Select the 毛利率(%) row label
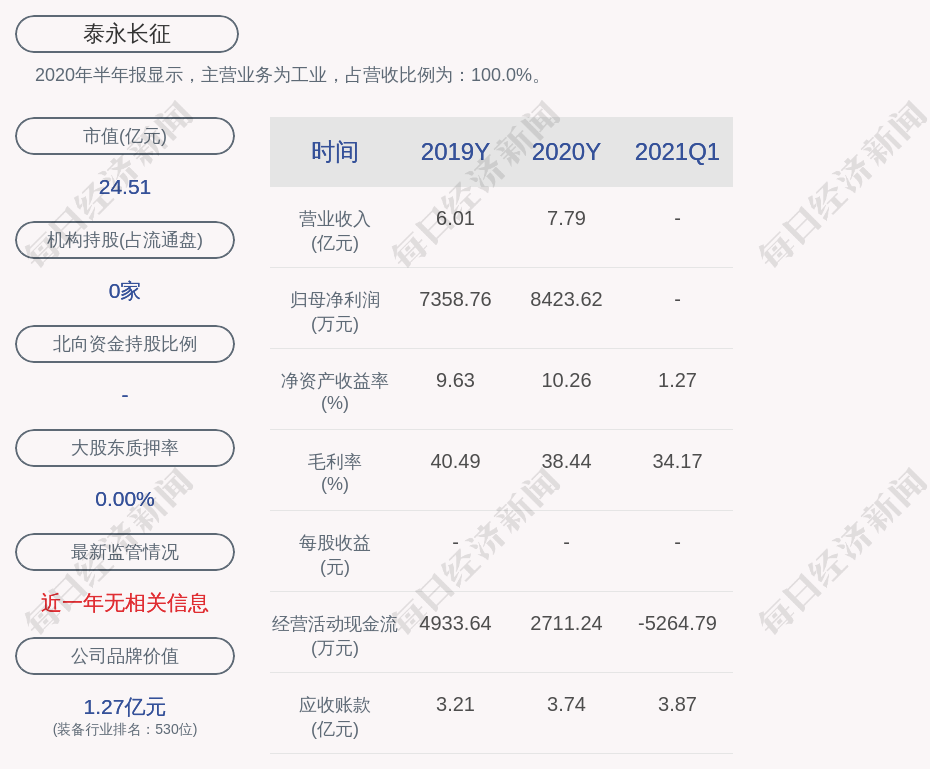 (x=335, y=473)
